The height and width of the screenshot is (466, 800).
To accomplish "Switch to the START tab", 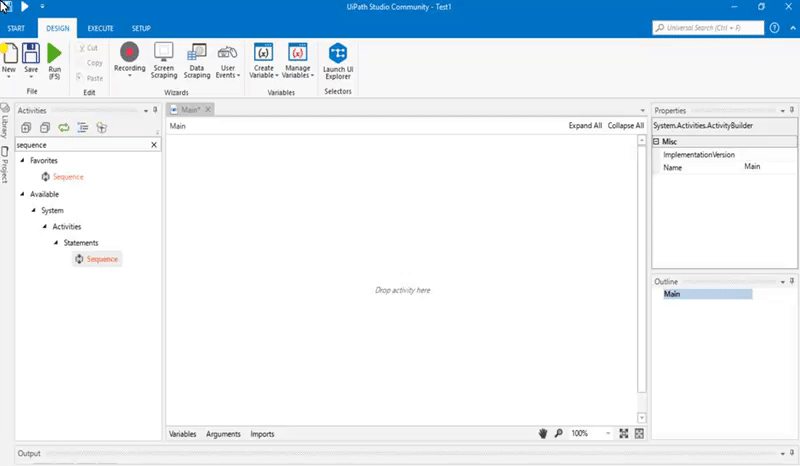I will coord(16,28).
